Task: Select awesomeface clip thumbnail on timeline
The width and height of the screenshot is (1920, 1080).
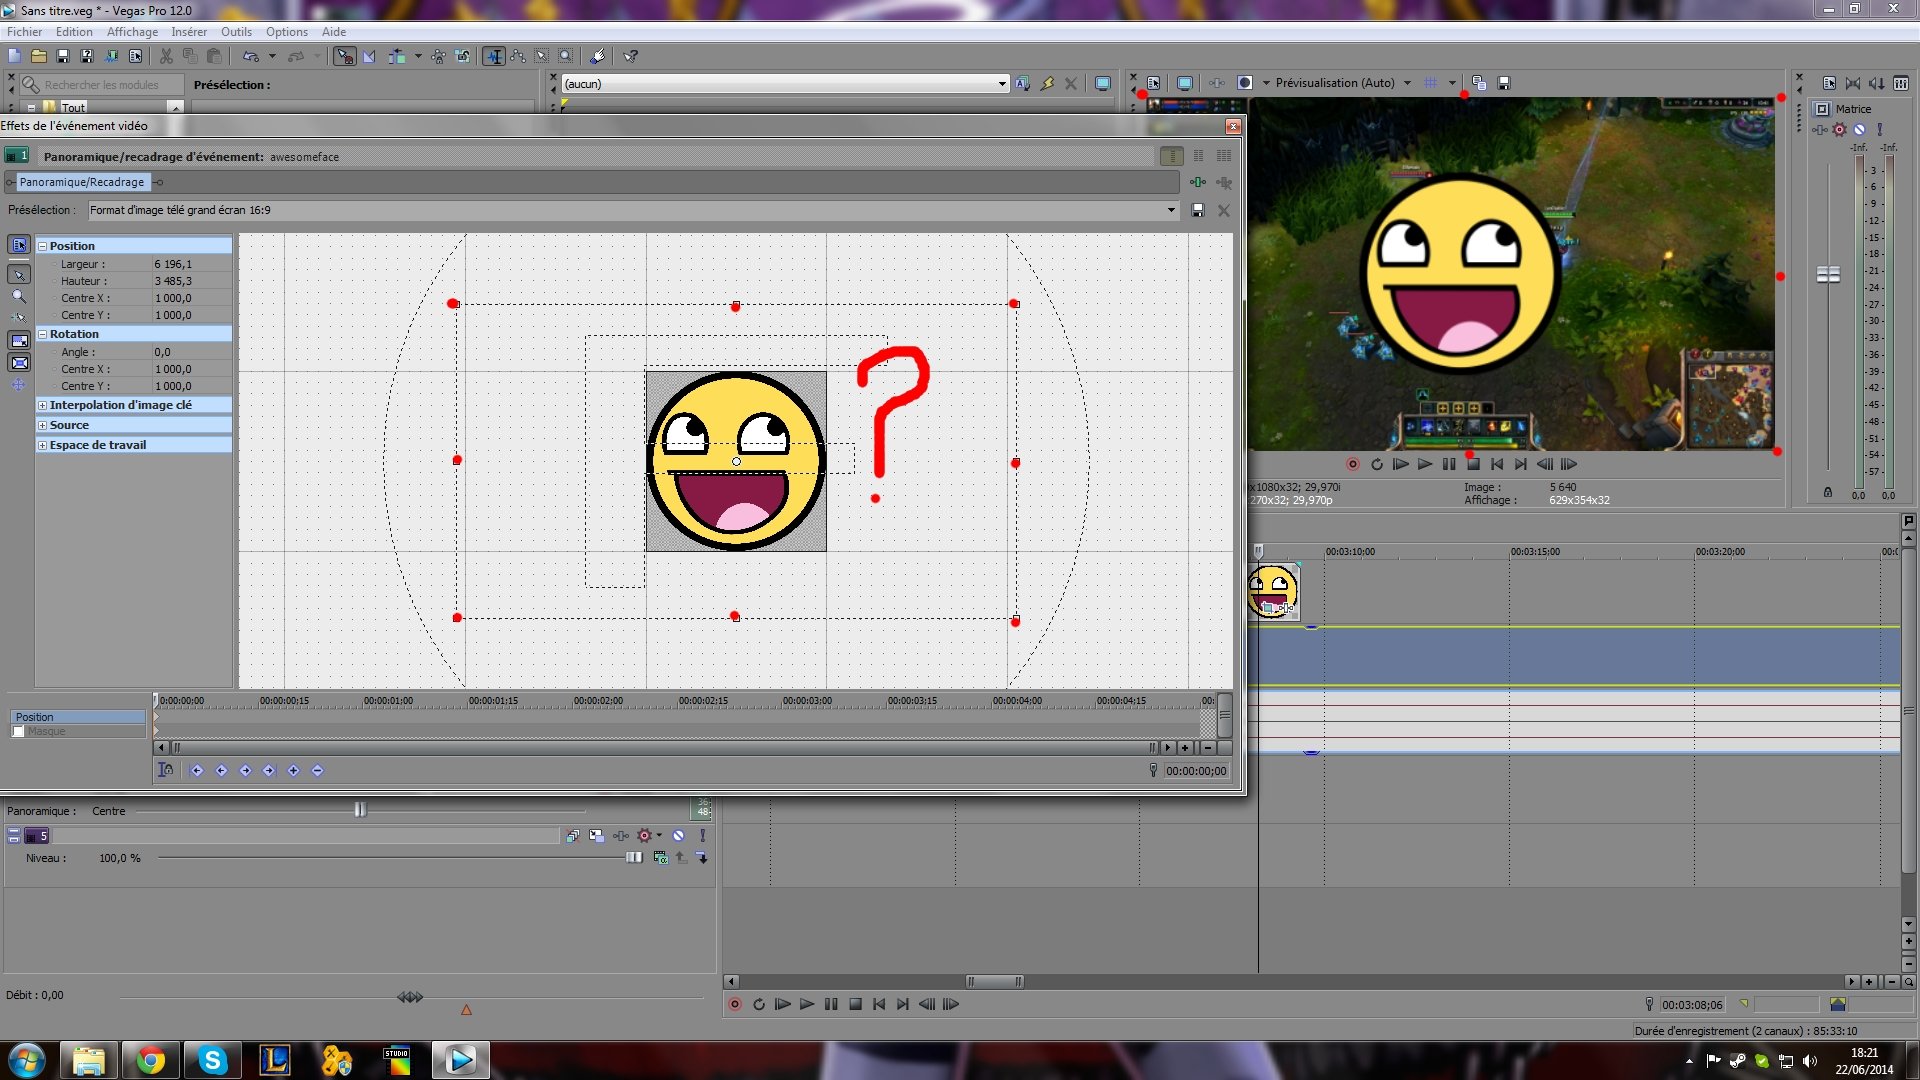Action: coord(1273,591)
